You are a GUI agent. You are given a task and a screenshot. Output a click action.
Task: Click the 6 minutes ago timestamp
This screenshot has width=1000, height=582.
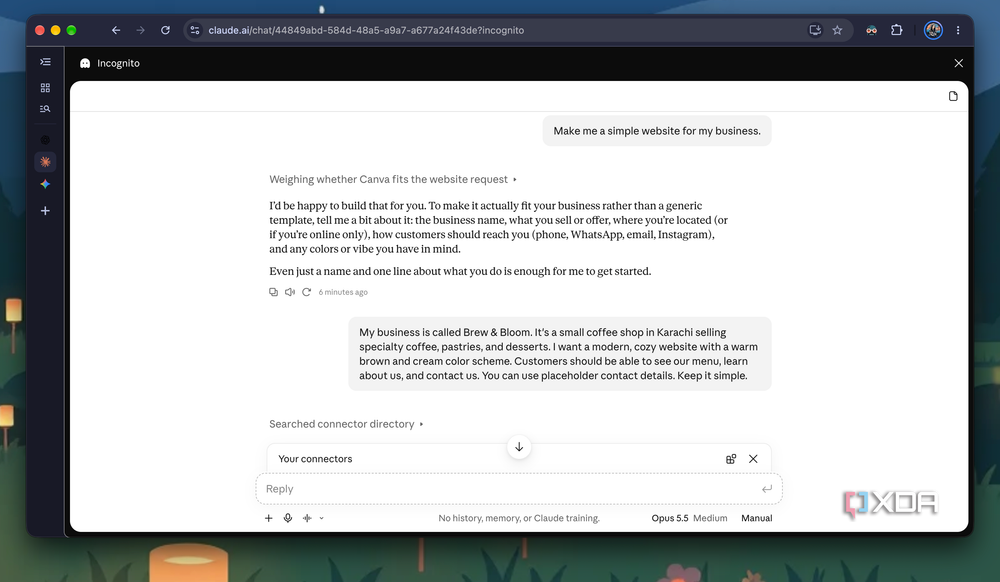[343, 292]
